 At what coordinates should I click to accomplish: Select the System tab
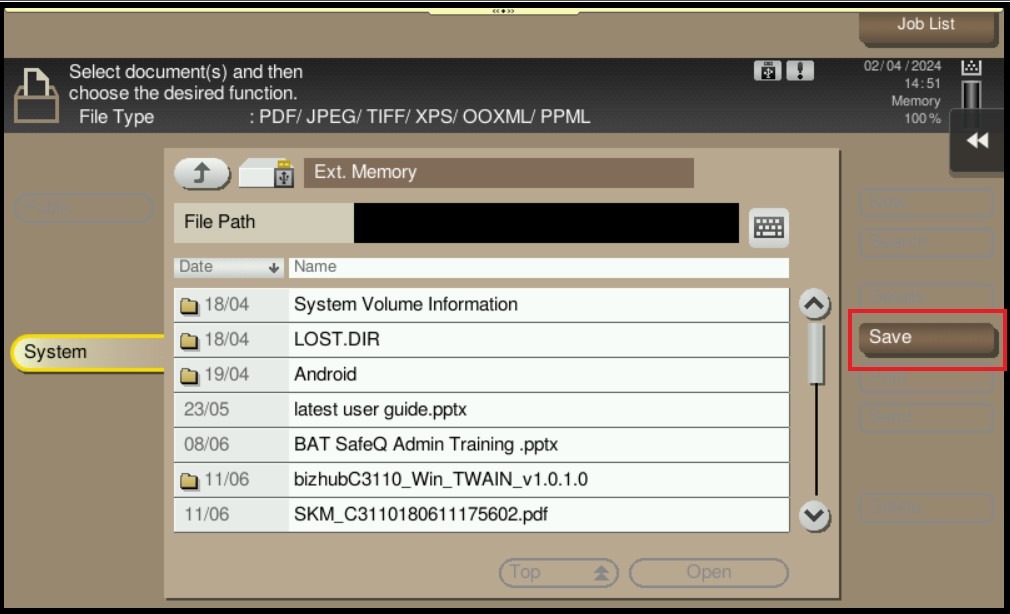[85, 352]
